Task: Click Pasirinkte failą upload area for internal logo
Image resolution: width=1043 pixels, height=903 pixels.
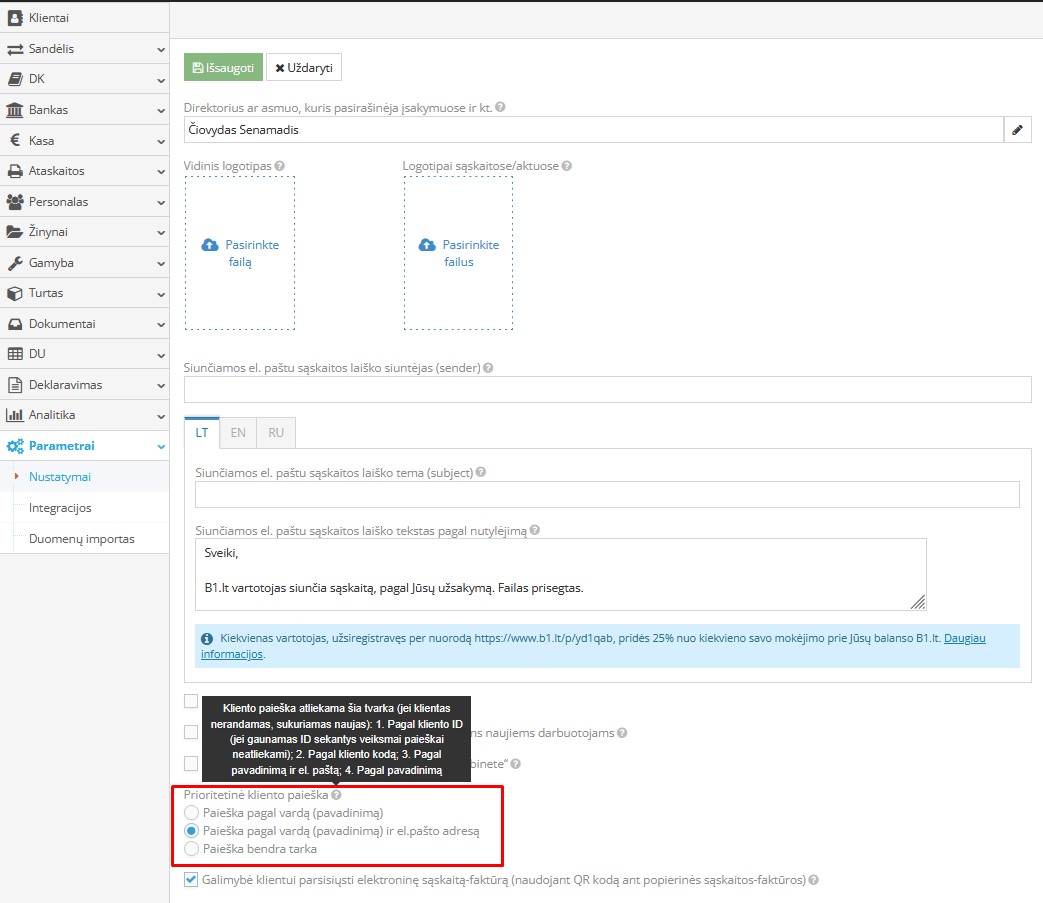Action: [240, 253]
